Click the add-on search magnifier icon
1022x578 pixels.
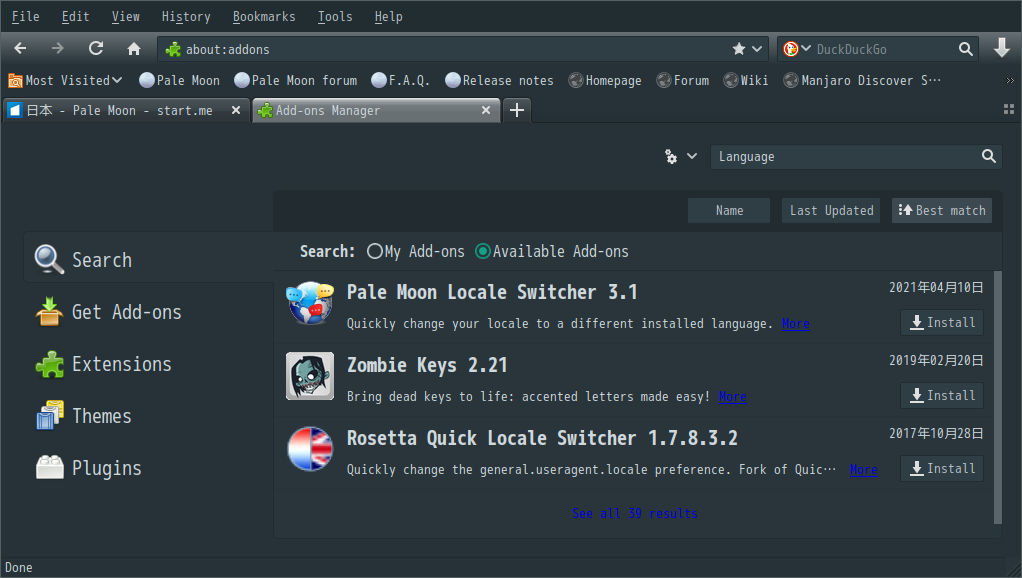pos(989,156)
